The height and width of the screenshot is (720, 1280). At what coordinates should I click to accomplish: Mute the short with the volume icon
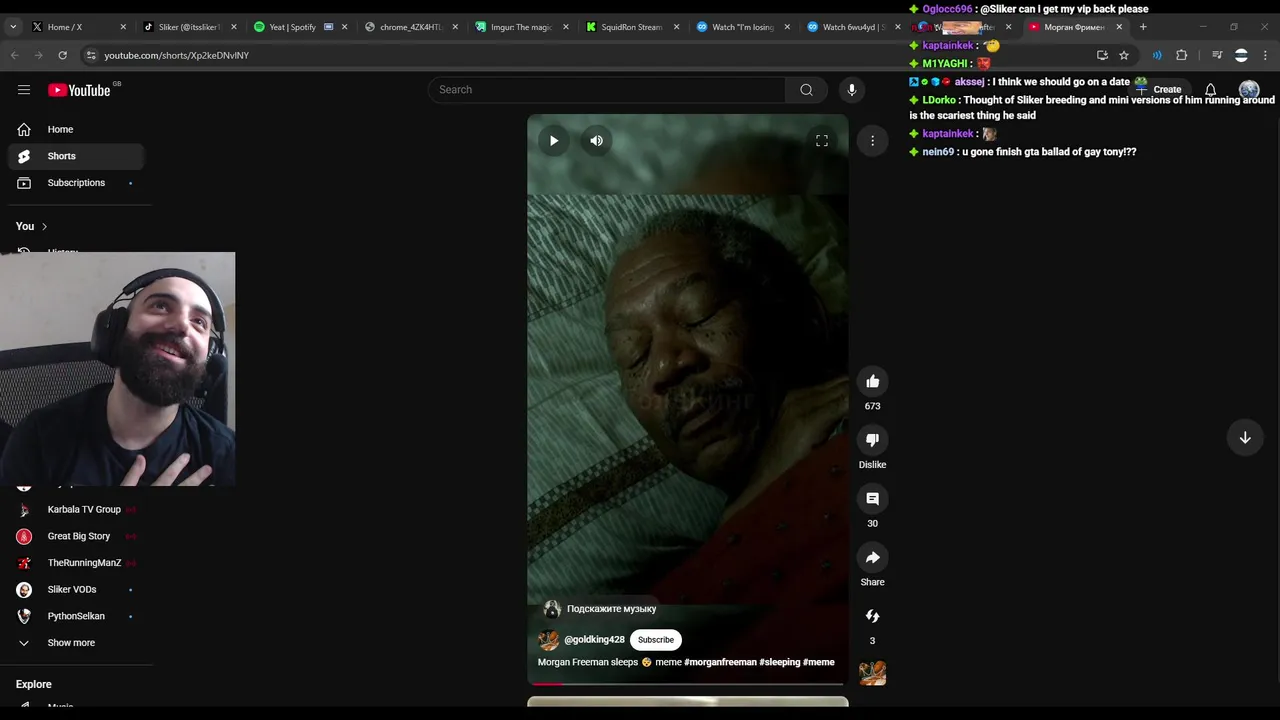[x=597, y=141]
